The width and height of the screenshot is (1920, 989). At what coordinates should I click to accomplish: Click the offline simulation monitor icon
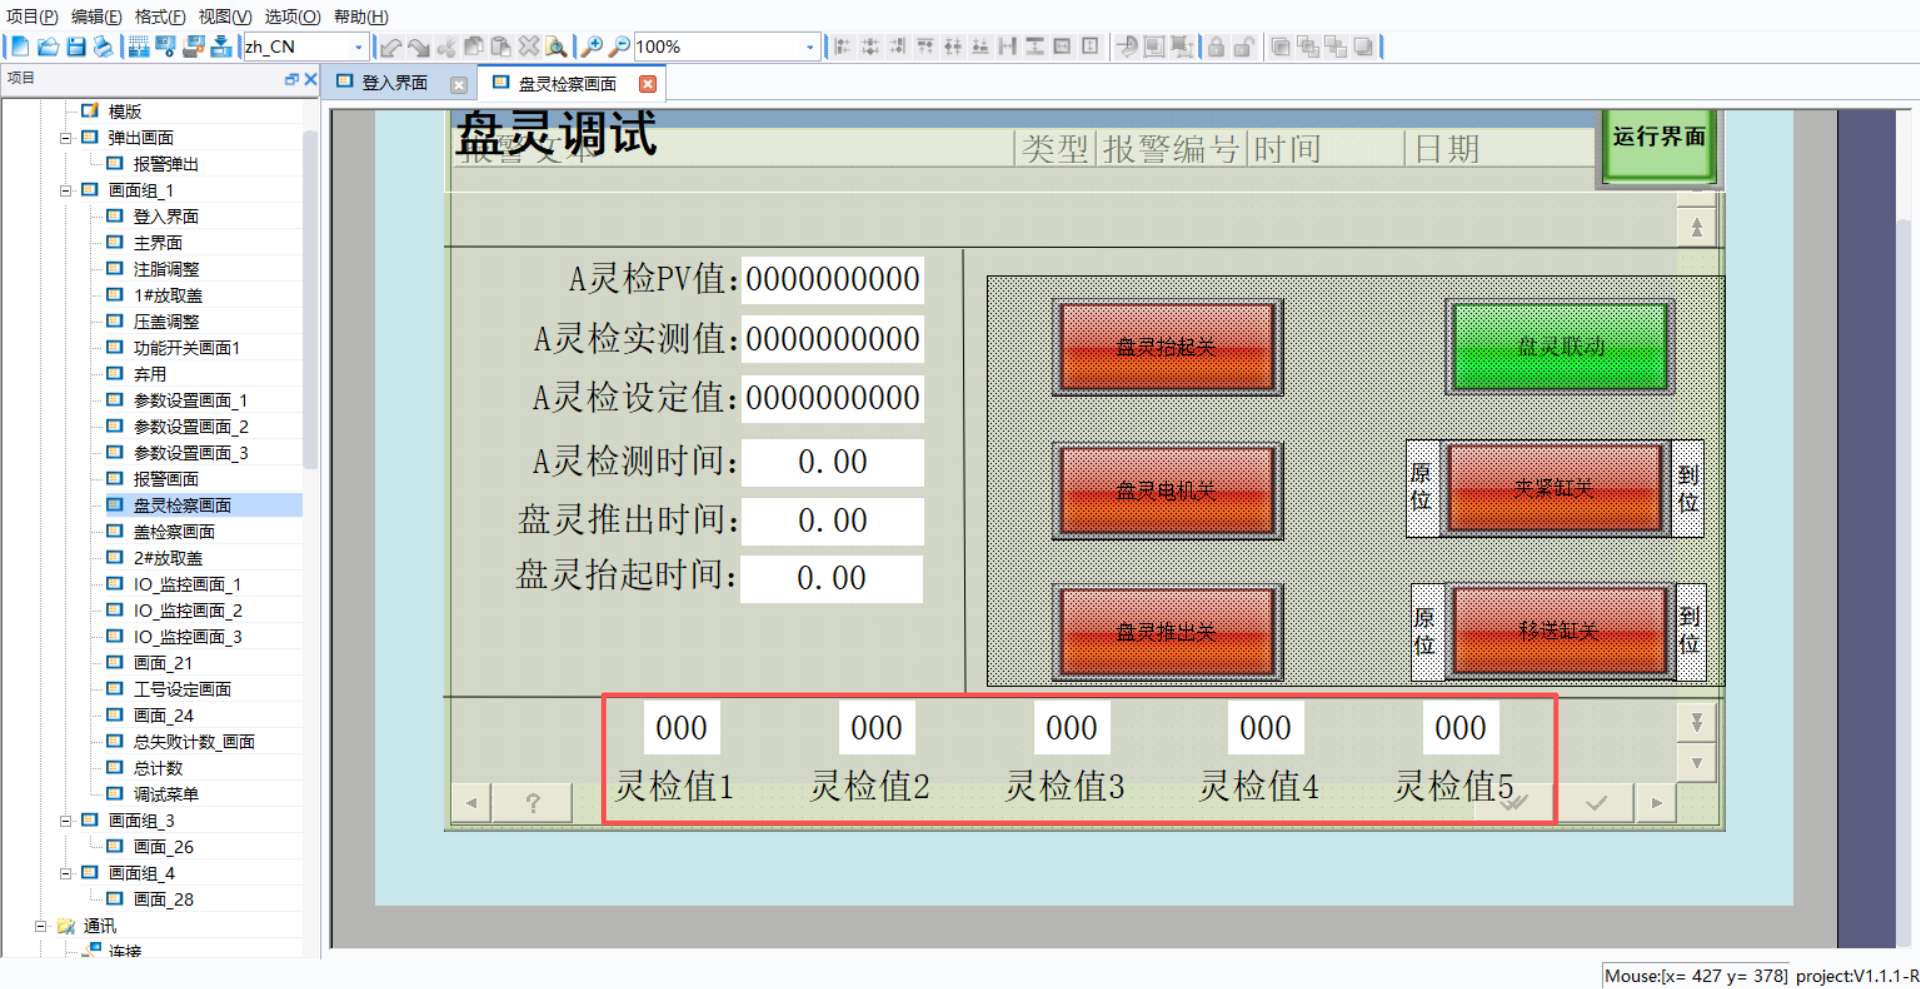[166, 46]
